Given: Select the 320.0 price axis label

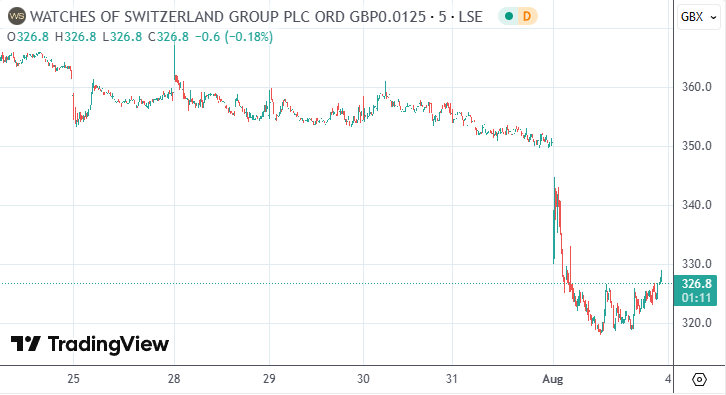Looking at the screenshot, I should tap(696, 323).
